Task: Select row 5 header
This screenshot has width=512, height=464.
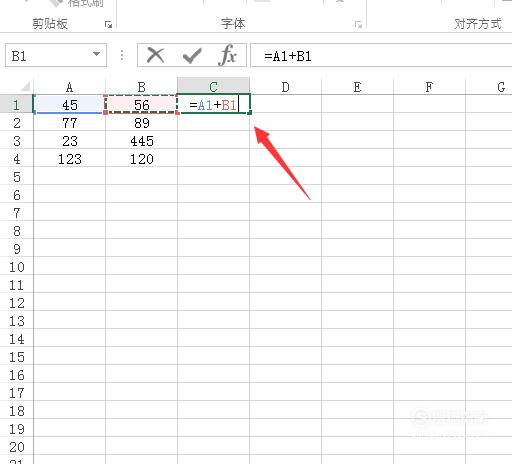Action: click(x=17, y=176)
